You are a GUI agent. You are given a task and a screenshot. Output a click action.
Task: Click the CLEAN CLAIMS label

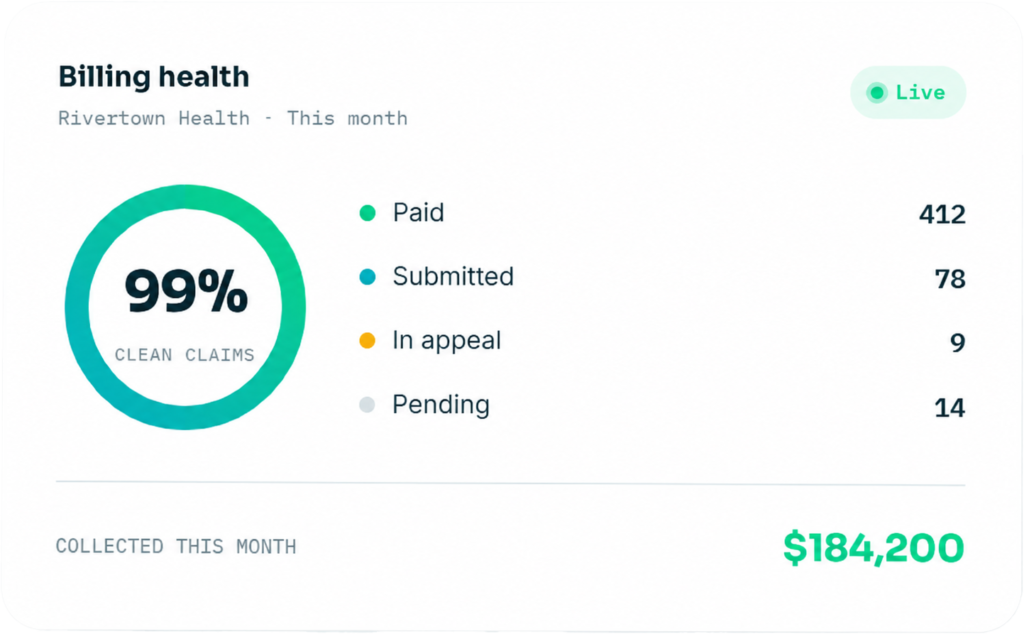click(185, 355)
